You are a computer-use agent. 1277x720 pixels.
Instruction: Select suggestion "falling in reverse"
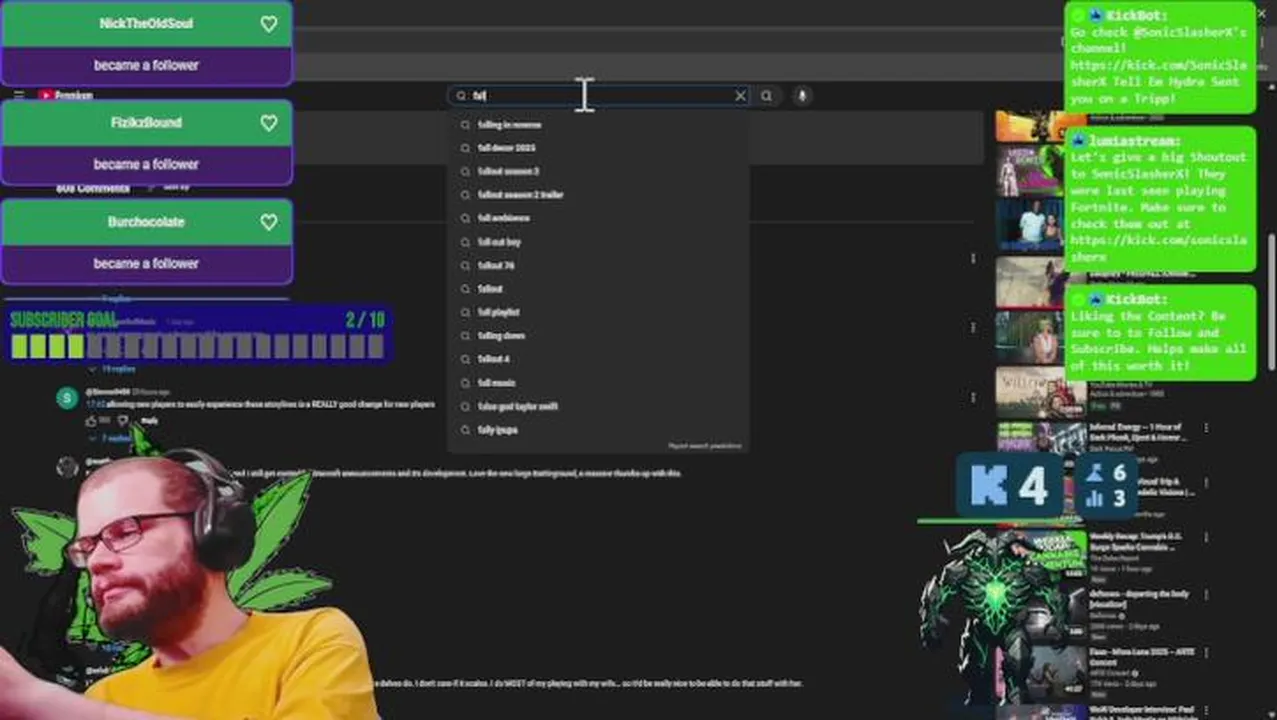point(598,125)
